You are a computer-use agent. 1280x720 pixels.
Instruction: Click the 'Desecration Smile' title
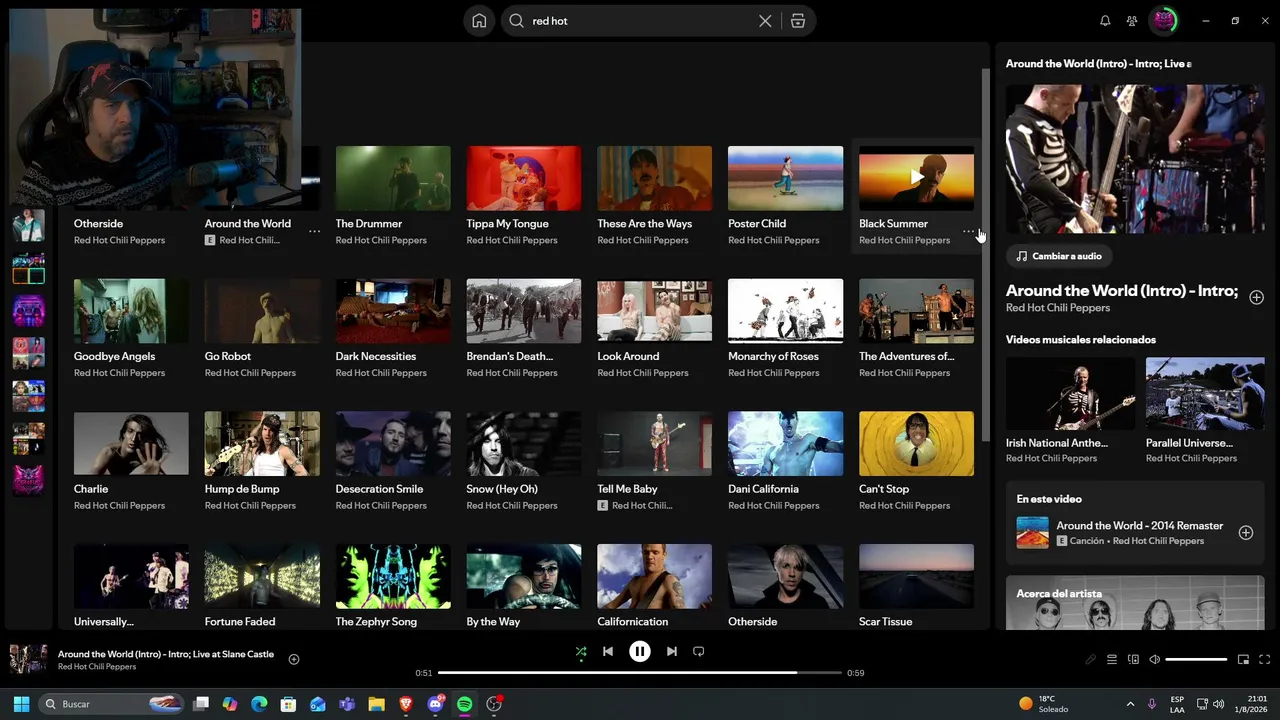pos(380,490)
